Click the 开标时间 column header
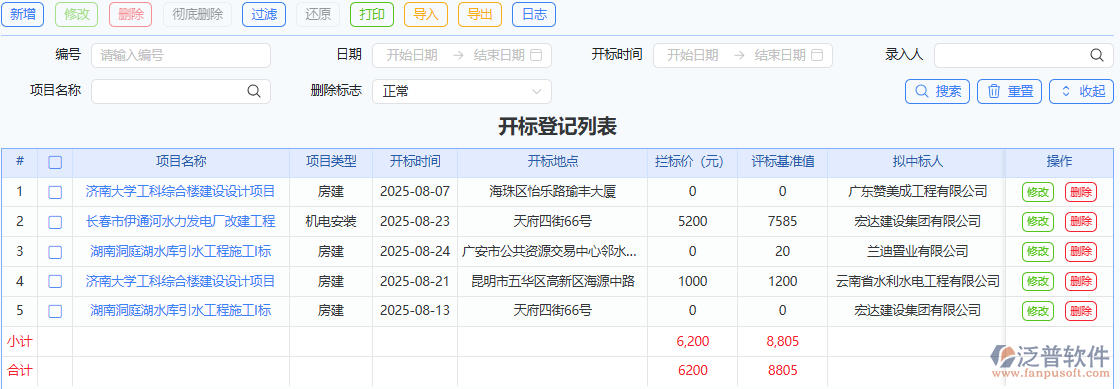The width and height of the screenshot is (1120, 389). [x=415, y=162]
